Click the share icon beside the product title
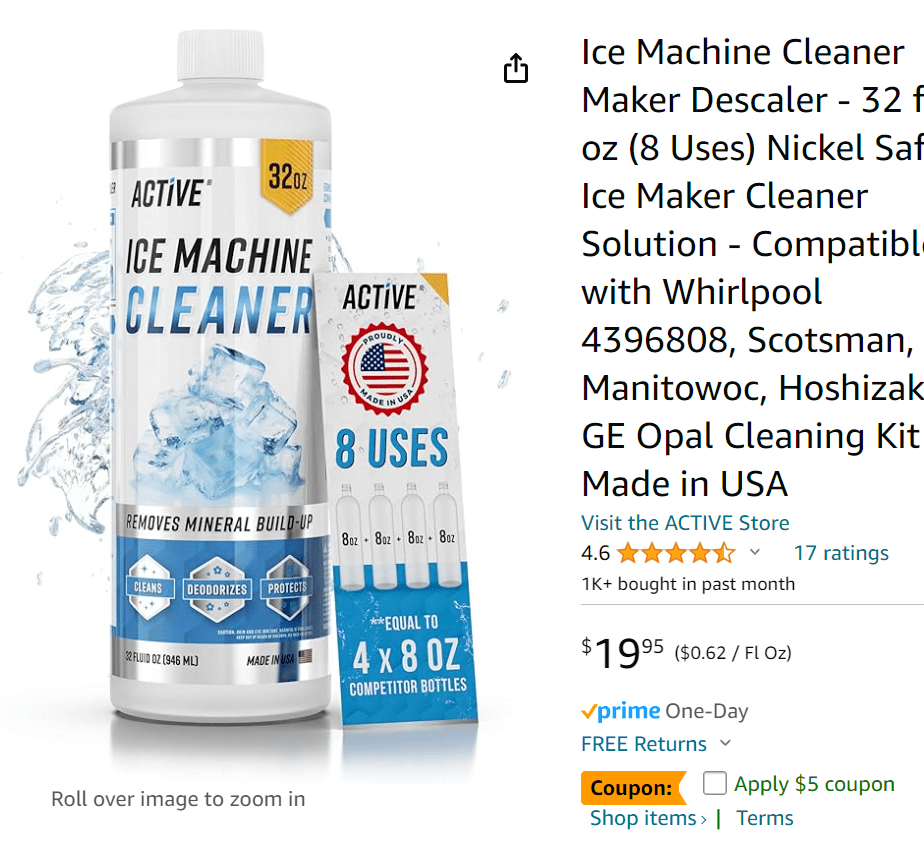The width and height of the screenshot is (924, 841). (516, 69)
